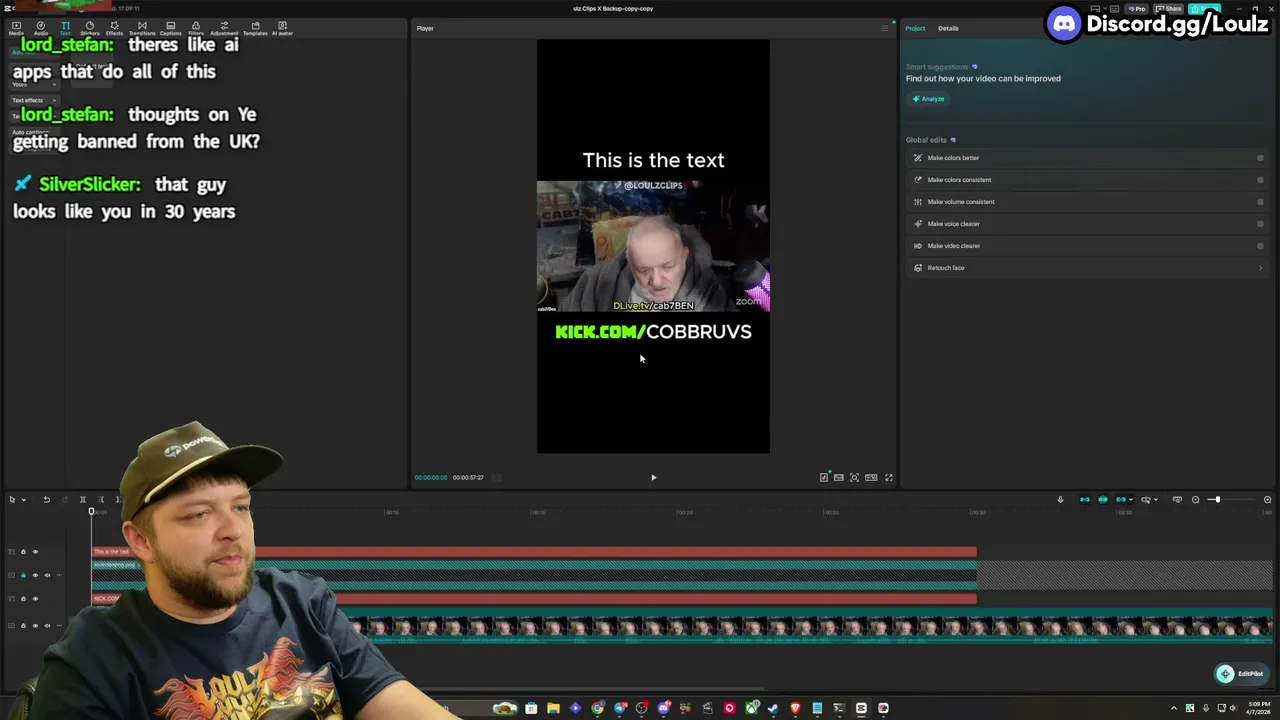Click the Pro badge in title bar
1280x720 pixels.
pyautogui.click(x=1137, y=8)
